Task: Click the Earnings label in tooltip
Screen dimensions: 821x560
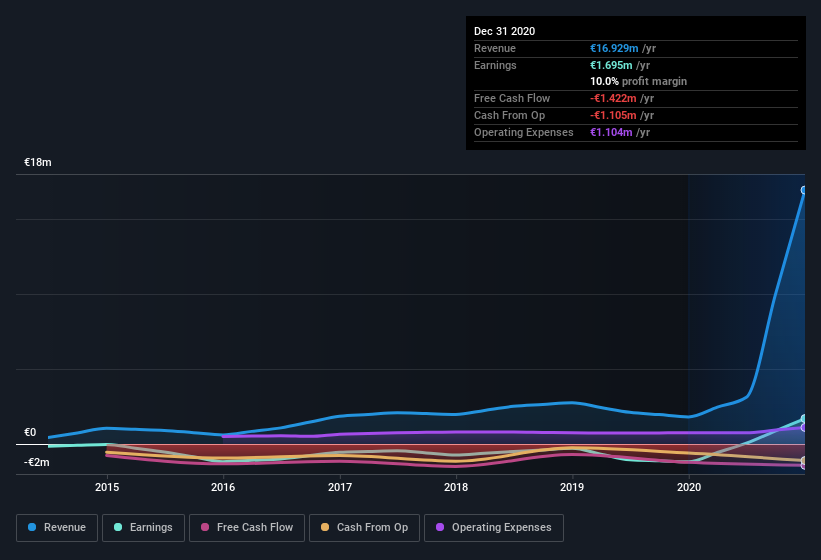Action: 495,65
